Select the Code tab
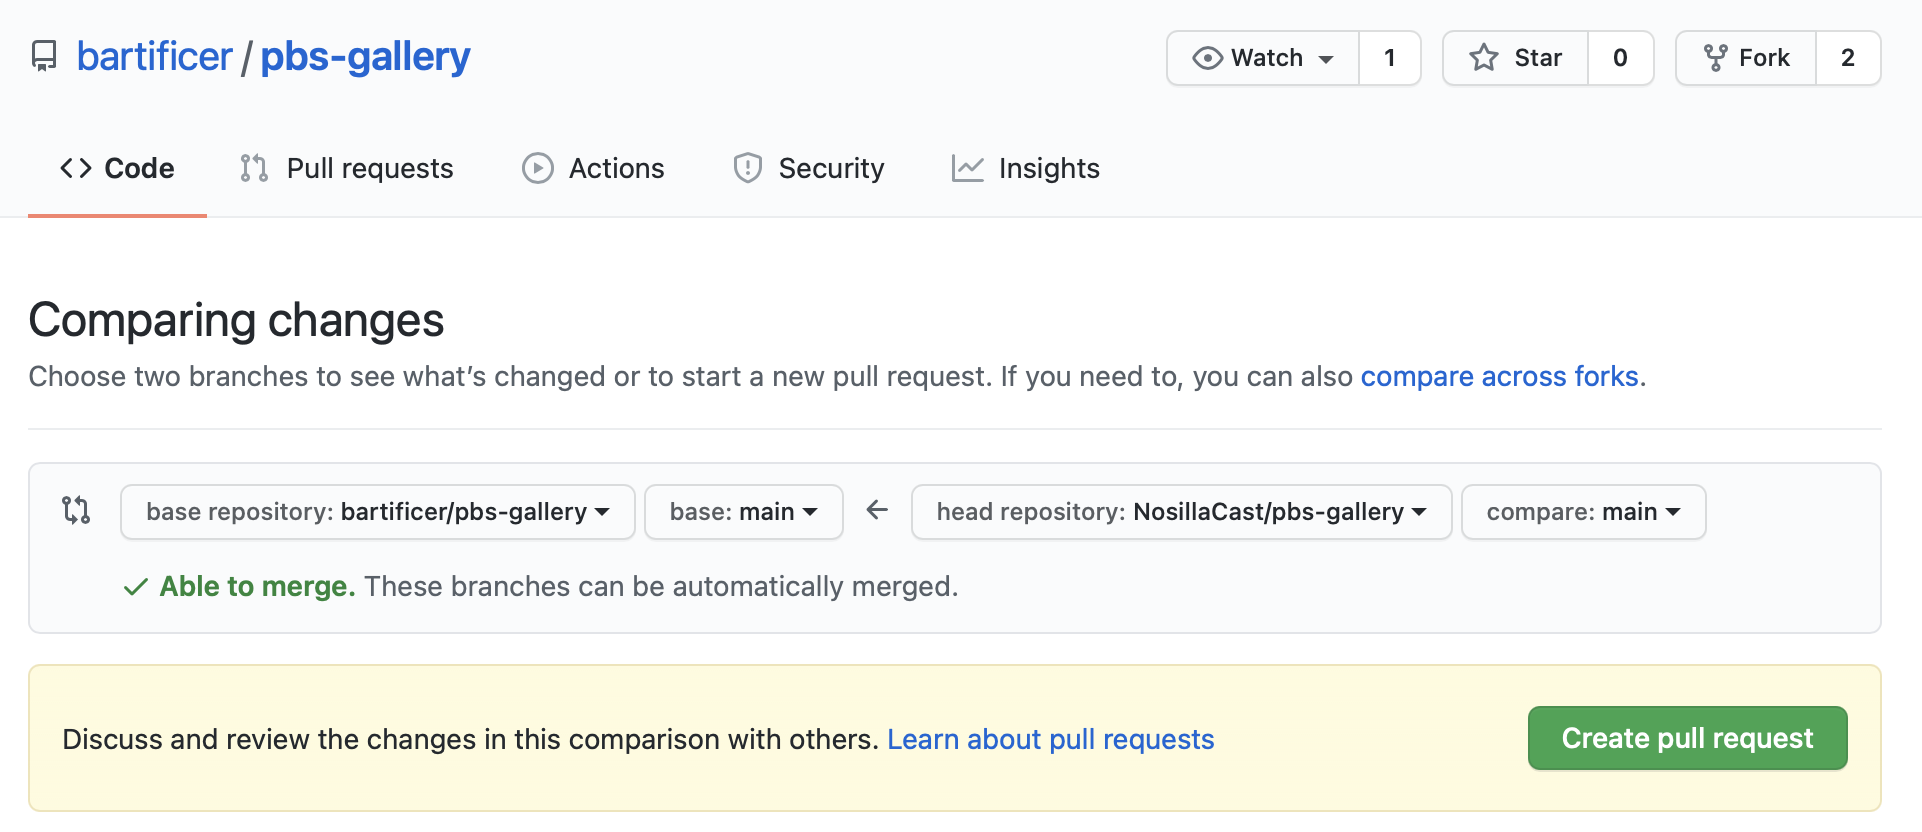The width and height of the screenshot is (1922, 832). coord(117,168)
